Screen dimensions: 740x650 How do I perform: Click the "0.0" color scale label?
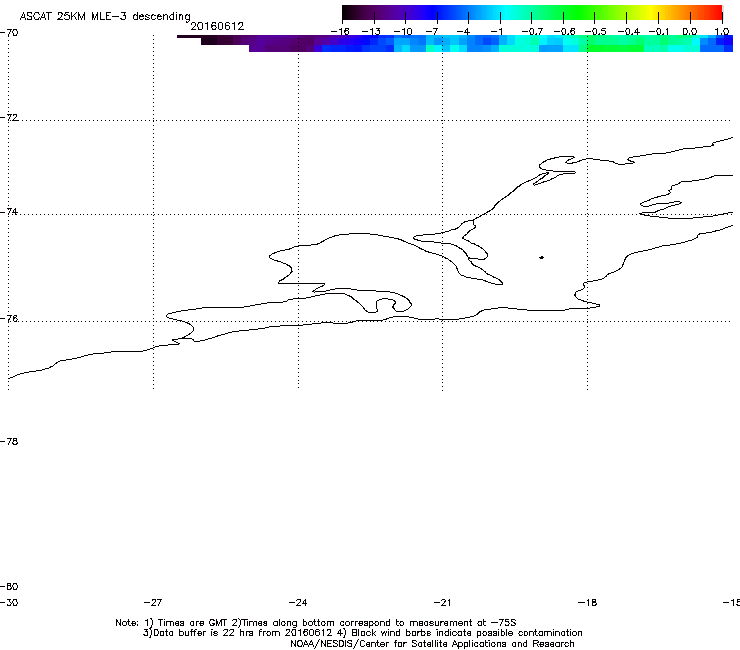(690, 32)
